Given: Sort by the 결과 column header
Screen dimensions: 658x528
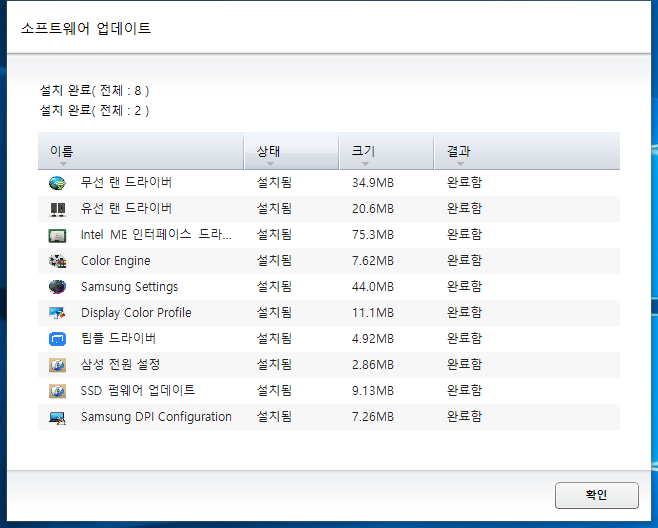Looking at the screenshot, I should [527, 152].
